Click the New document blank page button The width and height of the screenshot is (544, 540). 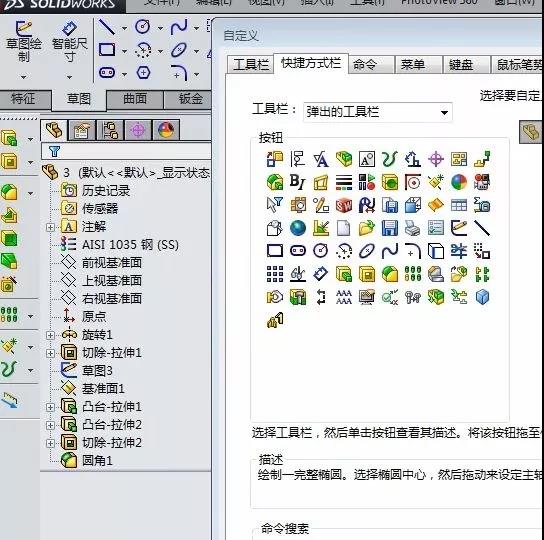344,228
